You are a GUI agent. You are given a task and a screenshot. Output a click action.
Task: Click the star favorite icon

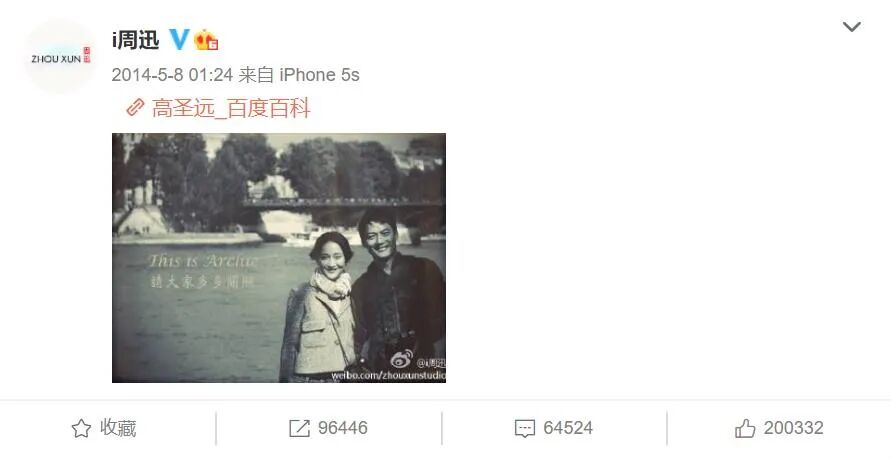(81, 428)
